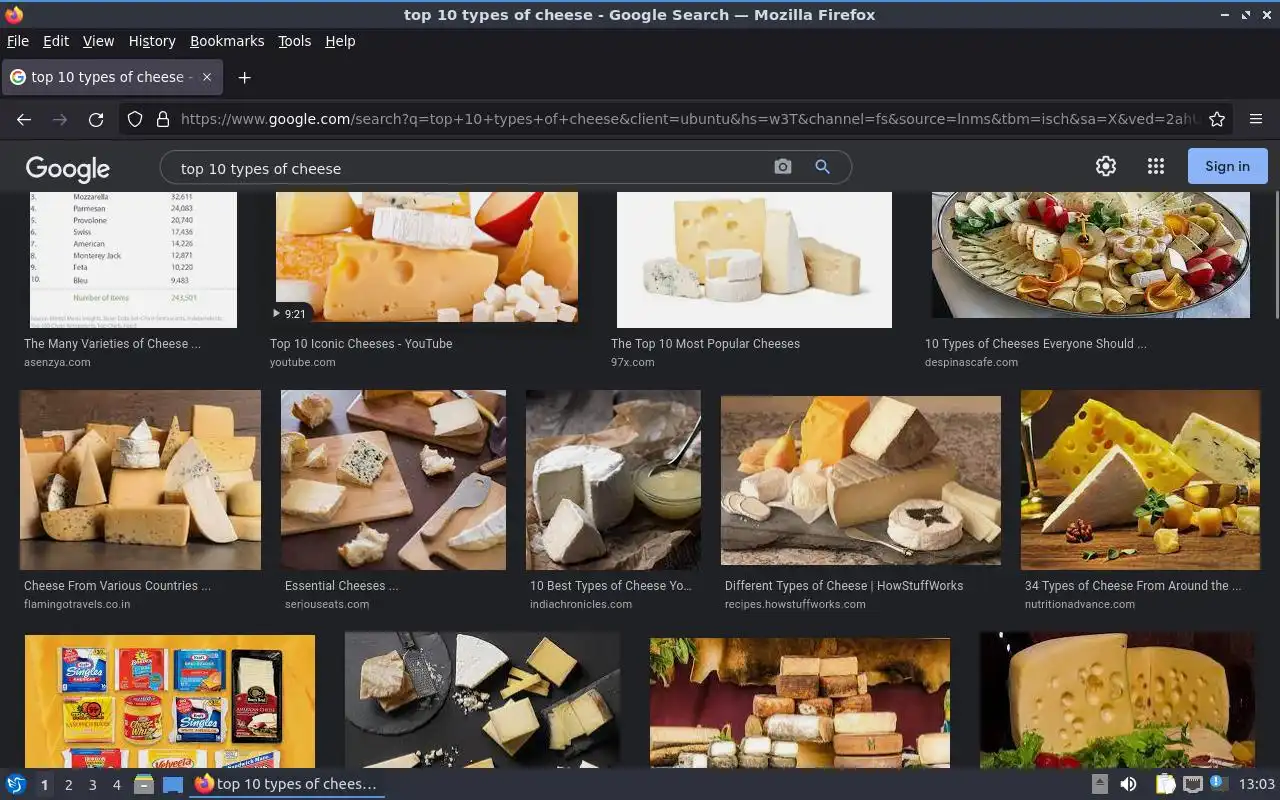
Task: Click the indiachronicles brie thumbnail
Action: click(x=613, y=480)
